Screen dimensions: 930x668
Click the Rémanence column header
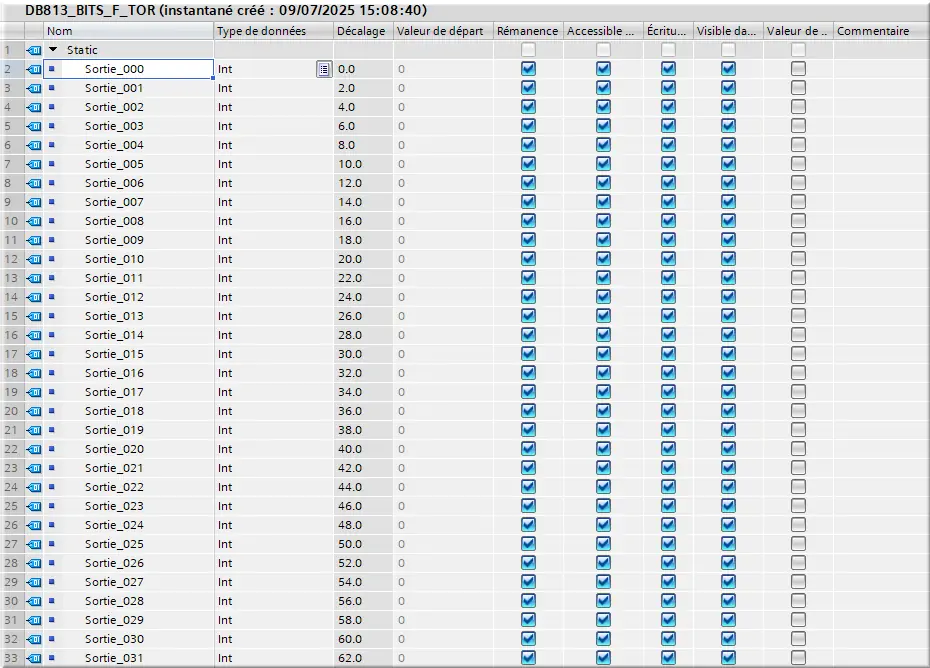point(528,31)
